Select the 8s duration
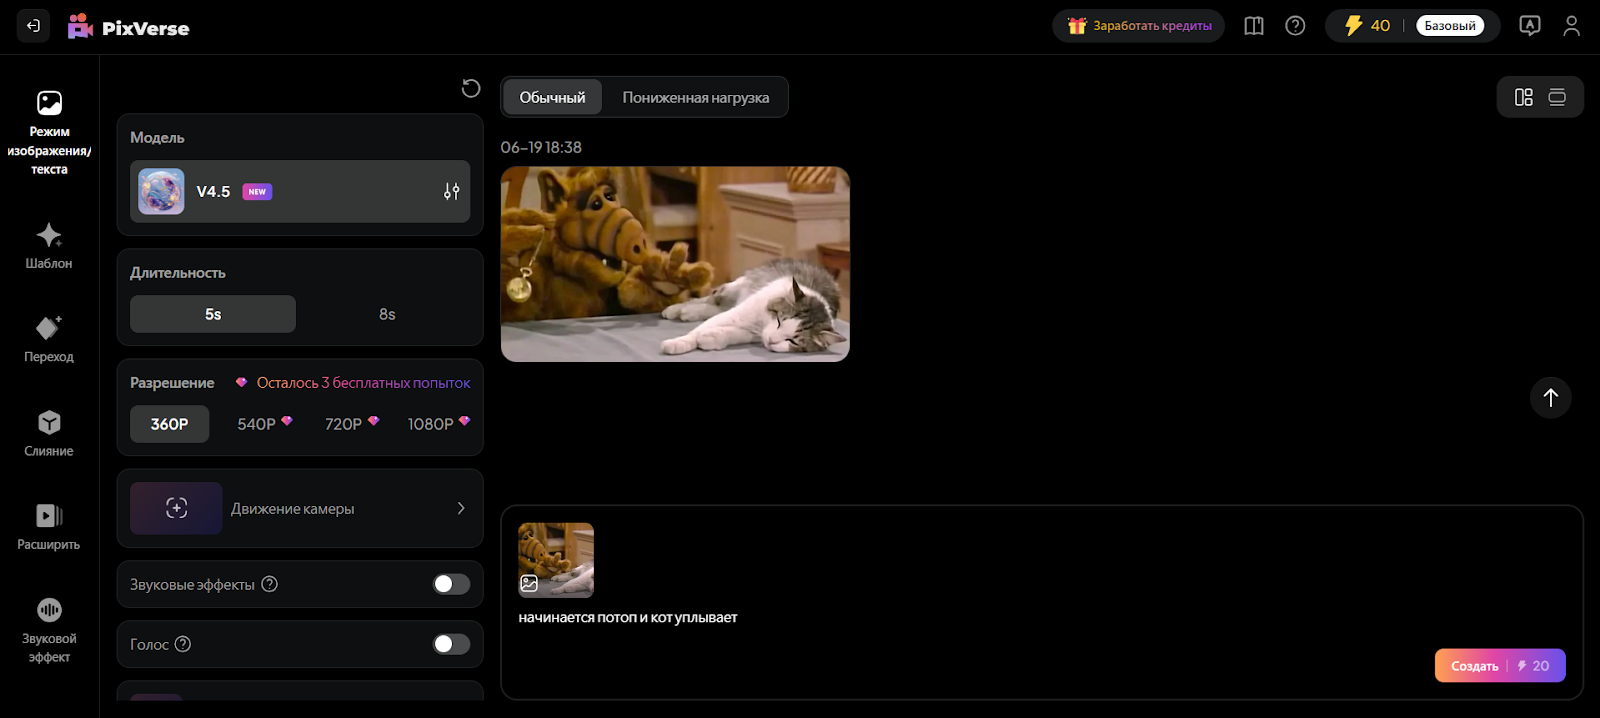1600x718 pixels. (387, 314)
